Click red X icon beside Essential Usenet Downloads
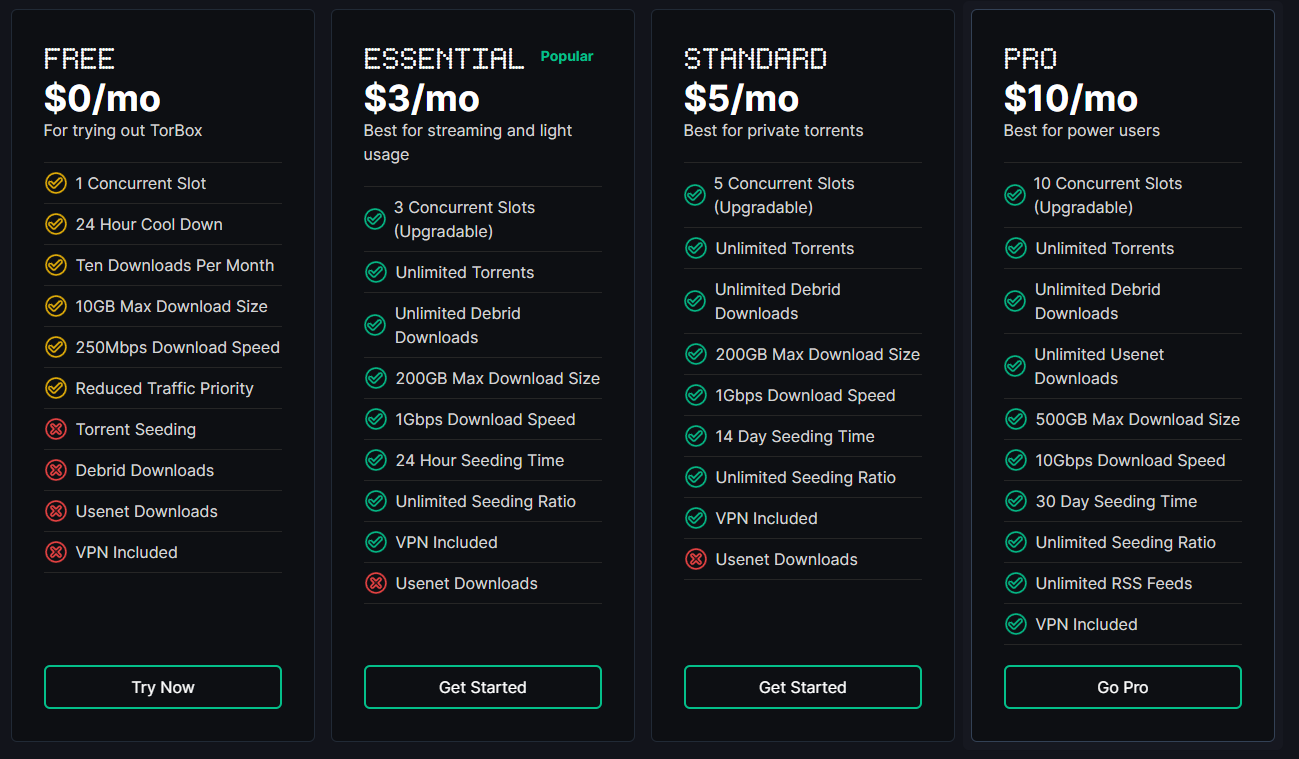The width and height of the screenshot is (1299, 759). click(x=376, y=583)
